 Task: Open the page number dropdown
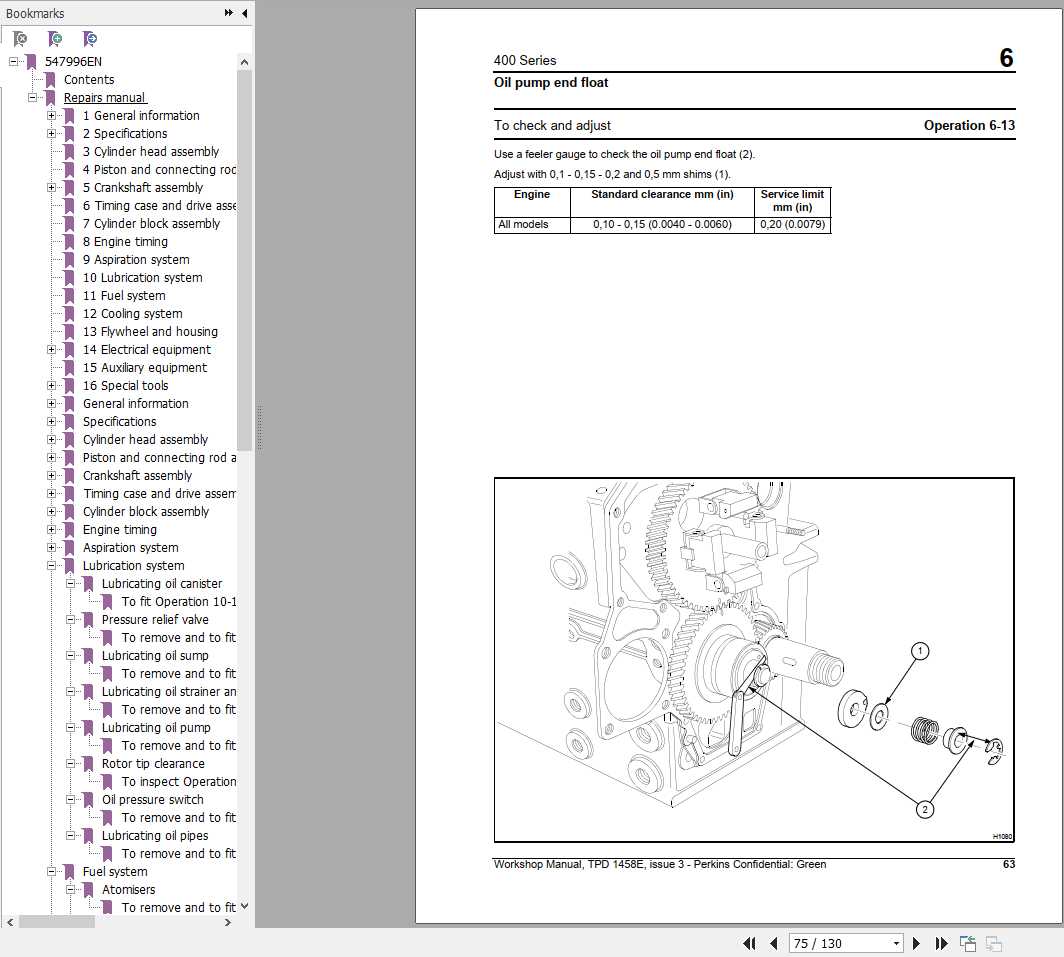tap(897, 943)
